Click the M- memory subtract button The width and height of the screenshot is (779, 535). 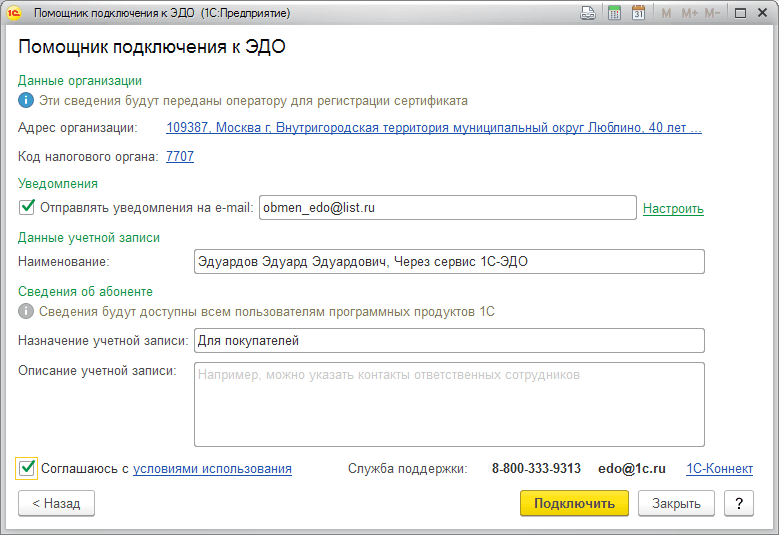[712, 14]
